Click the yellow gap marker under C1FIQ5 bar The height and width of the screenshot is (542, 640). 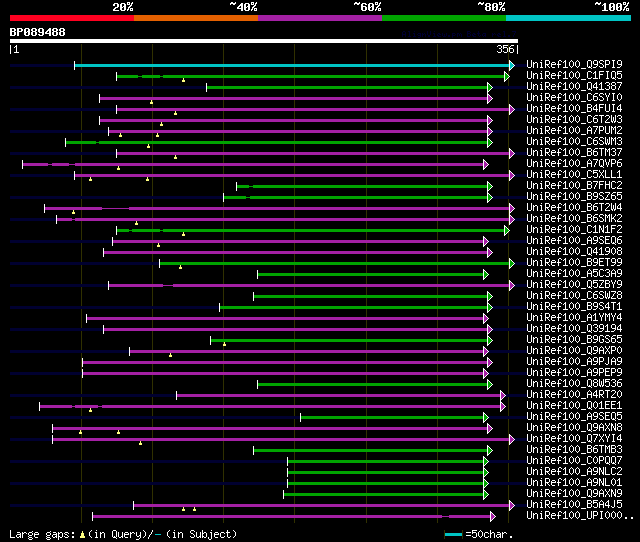[x=184, y=80]
